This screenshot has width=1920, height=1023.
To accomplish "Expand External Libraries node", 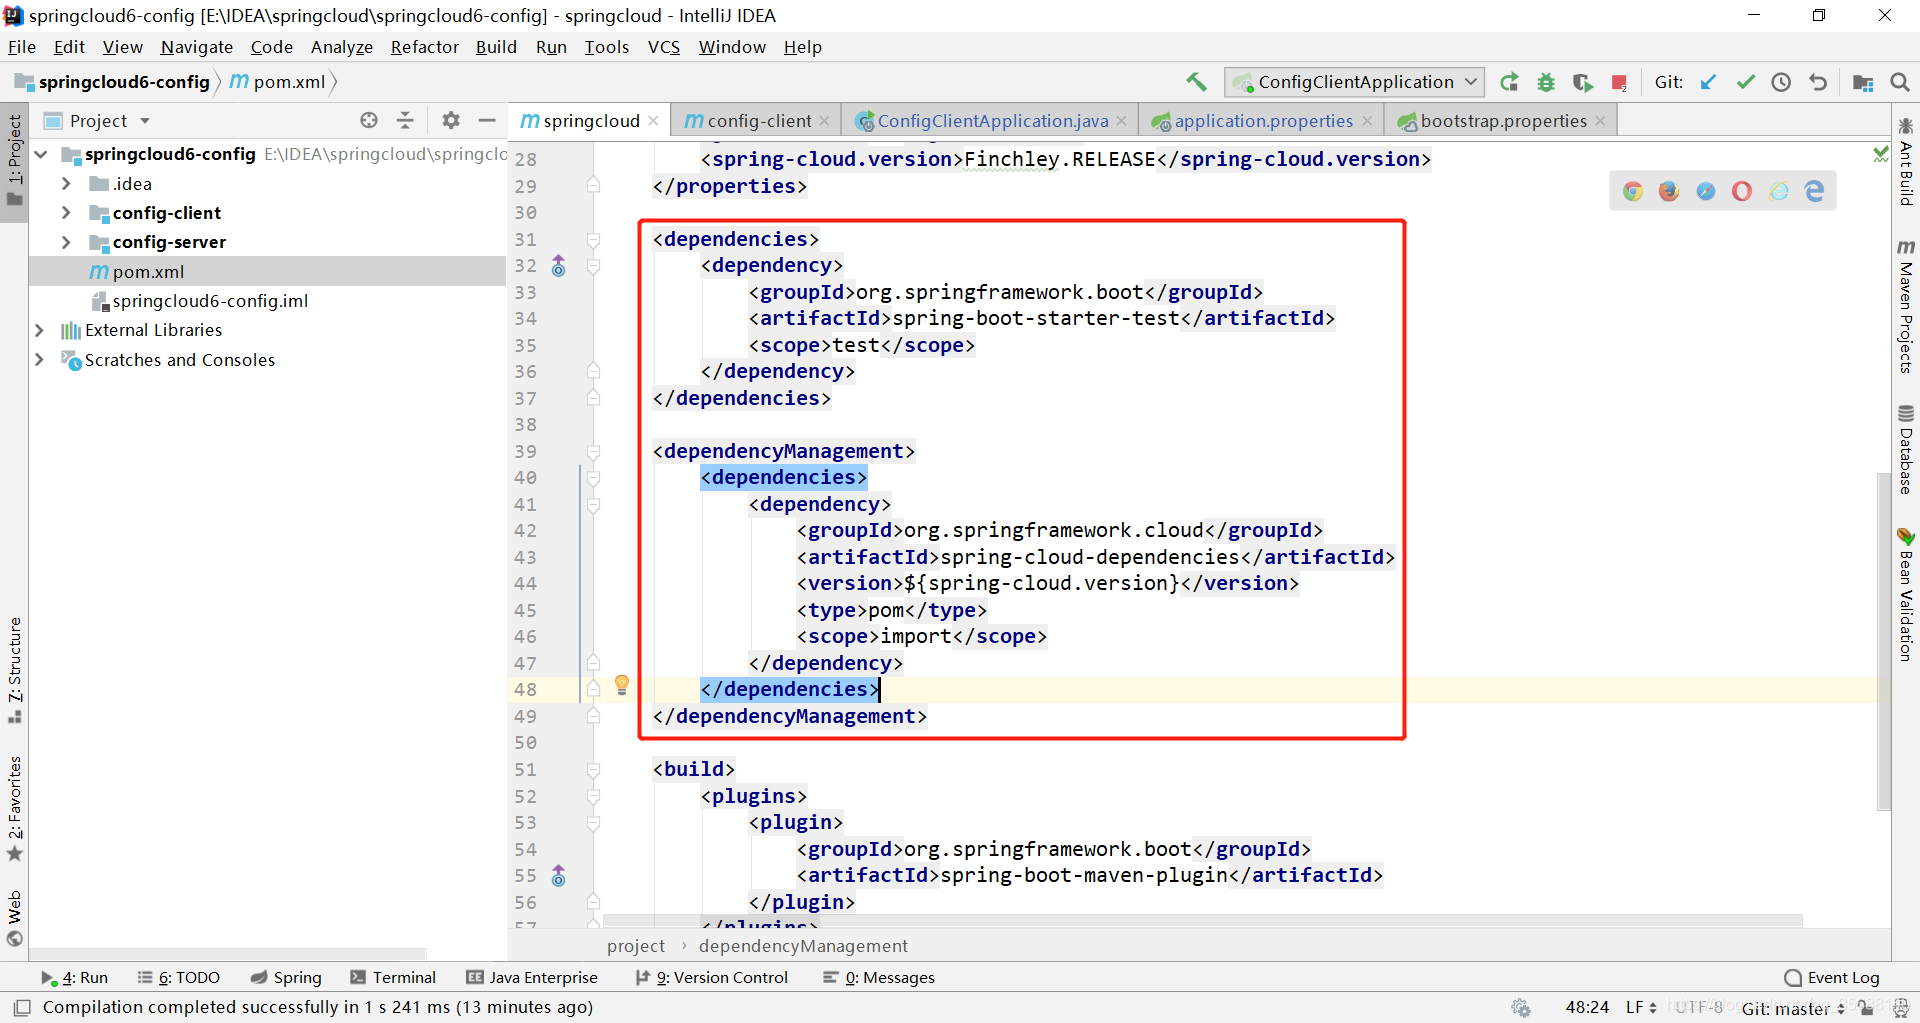I will coord(39,330).
